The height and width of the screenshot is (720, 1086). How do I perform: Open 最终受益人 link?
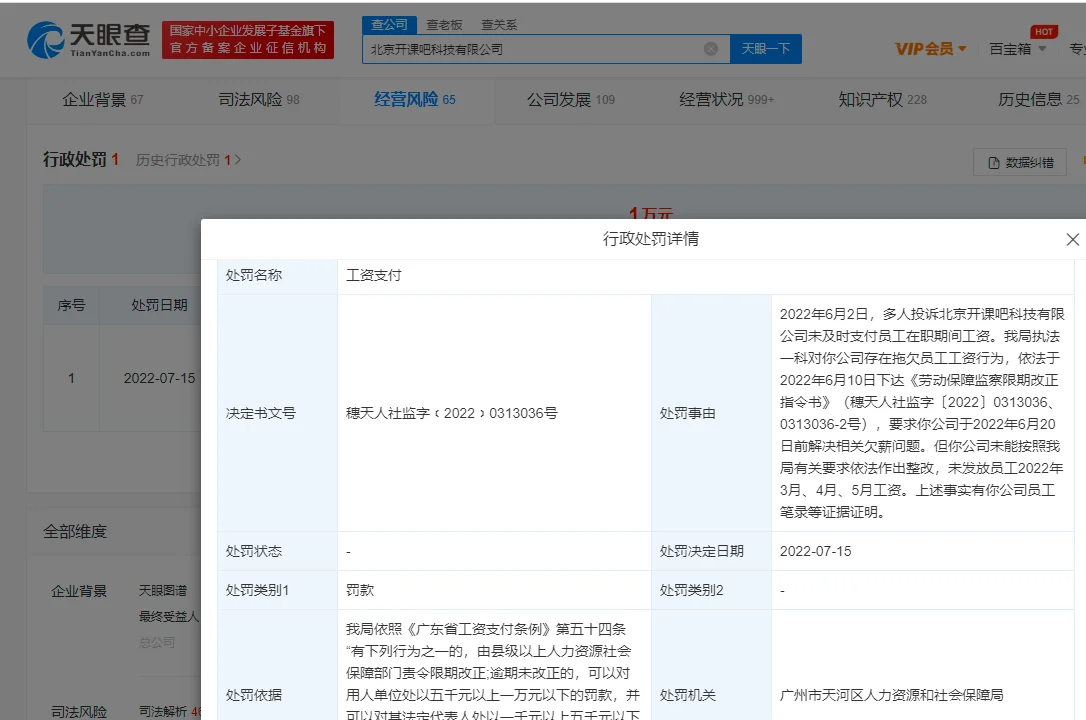coord(168,616)
